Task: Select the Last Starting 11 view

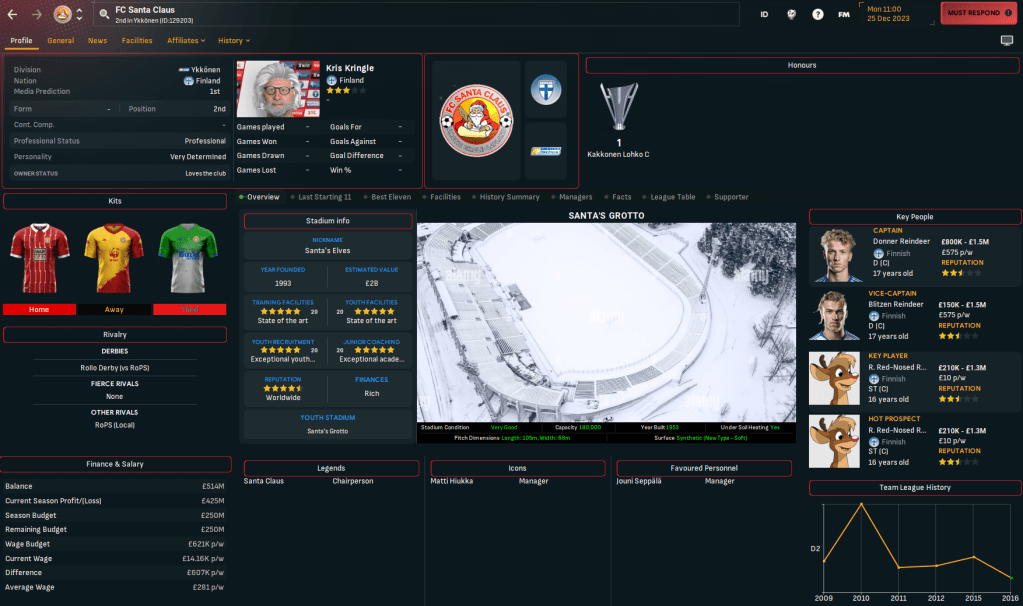Action: click(x=324, y=197)
